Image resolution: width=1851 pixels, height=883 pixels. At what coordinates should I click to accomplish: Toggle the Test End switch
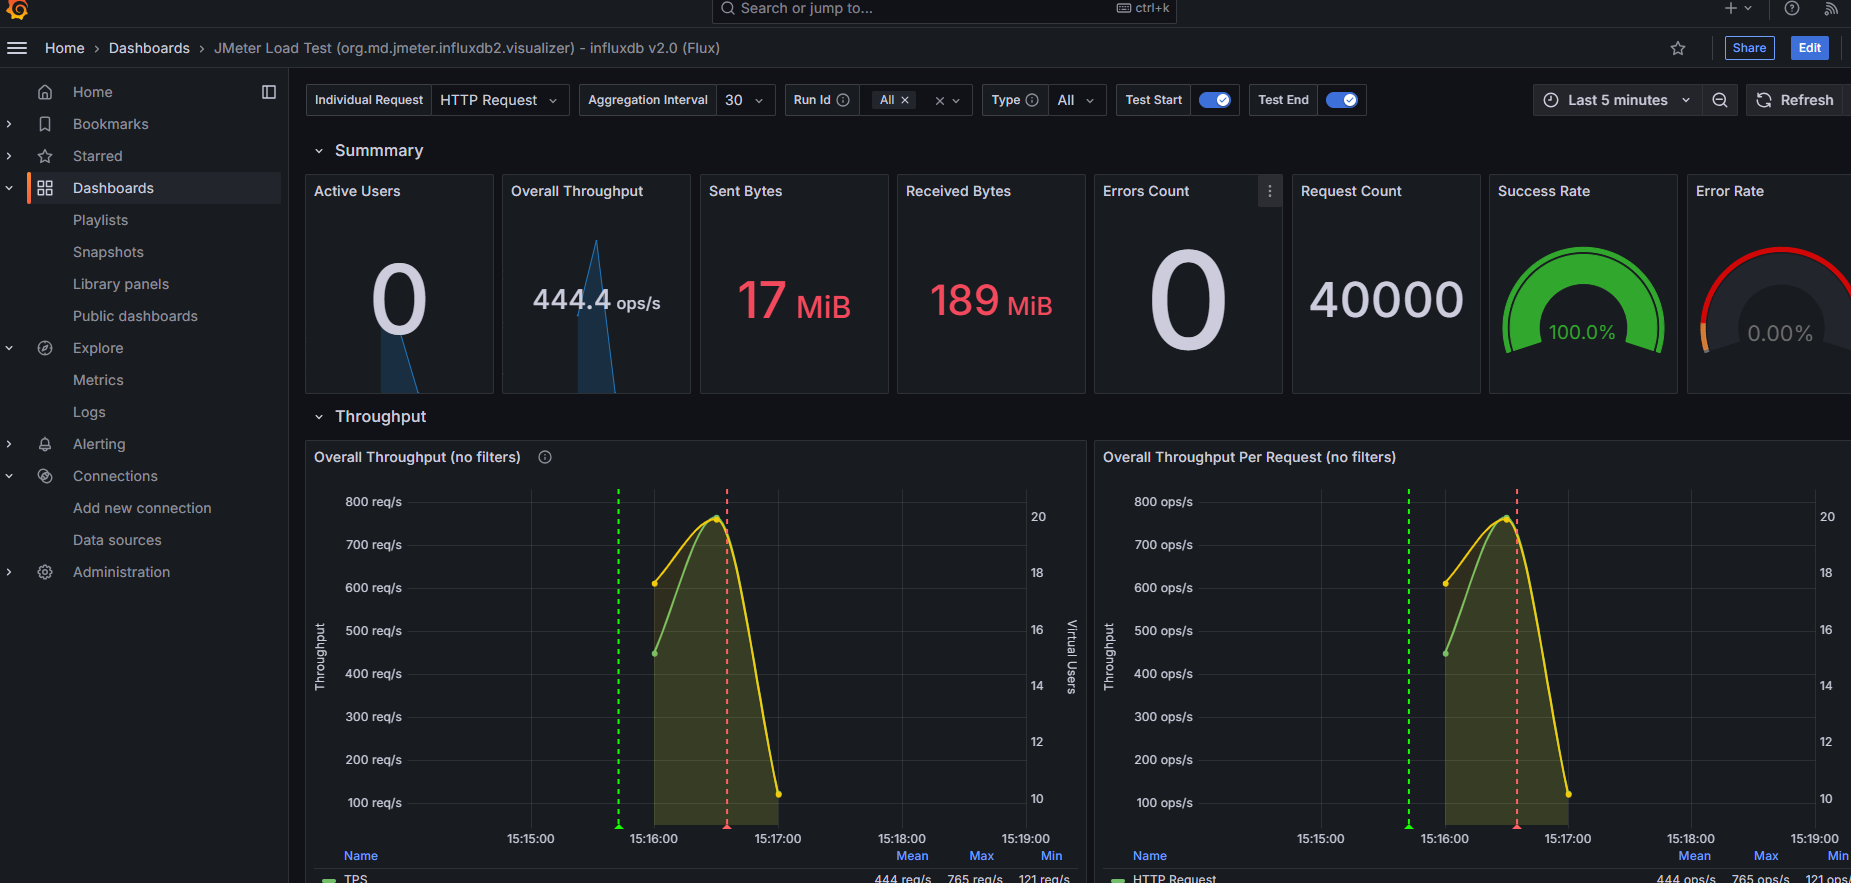coord(1342,100)
